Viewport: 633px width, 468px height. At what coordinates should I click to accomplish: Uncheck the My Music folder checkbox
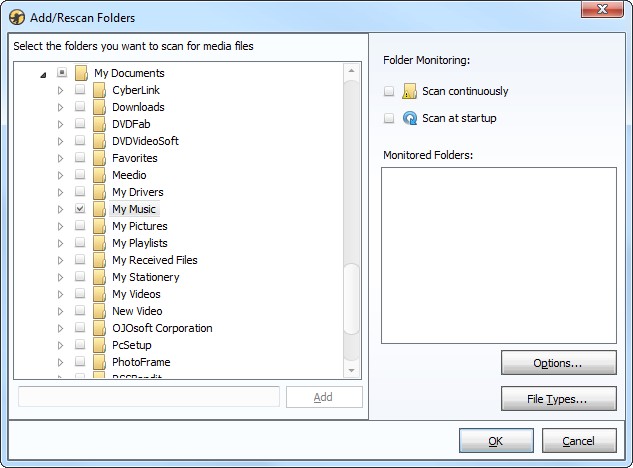point(80,209)
